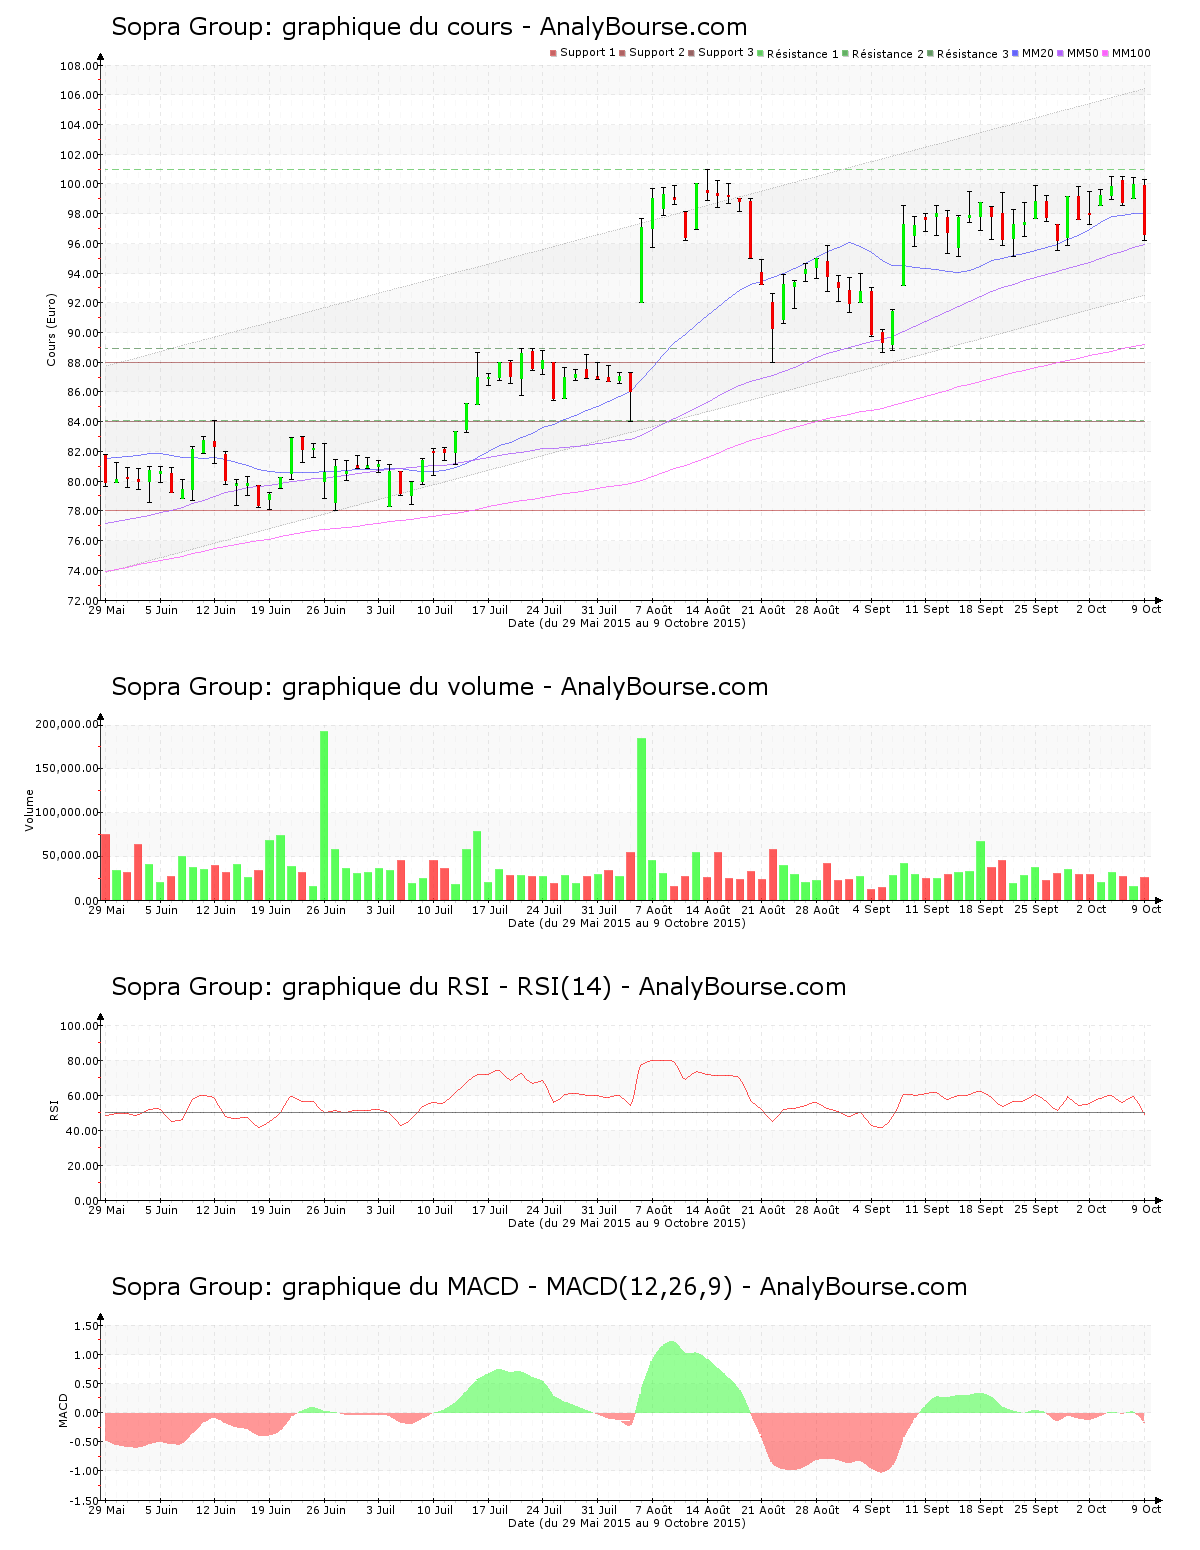The image size is (1200, 1550).
Task: Click the Support 1 legend color square
Action: click(553, 53)
